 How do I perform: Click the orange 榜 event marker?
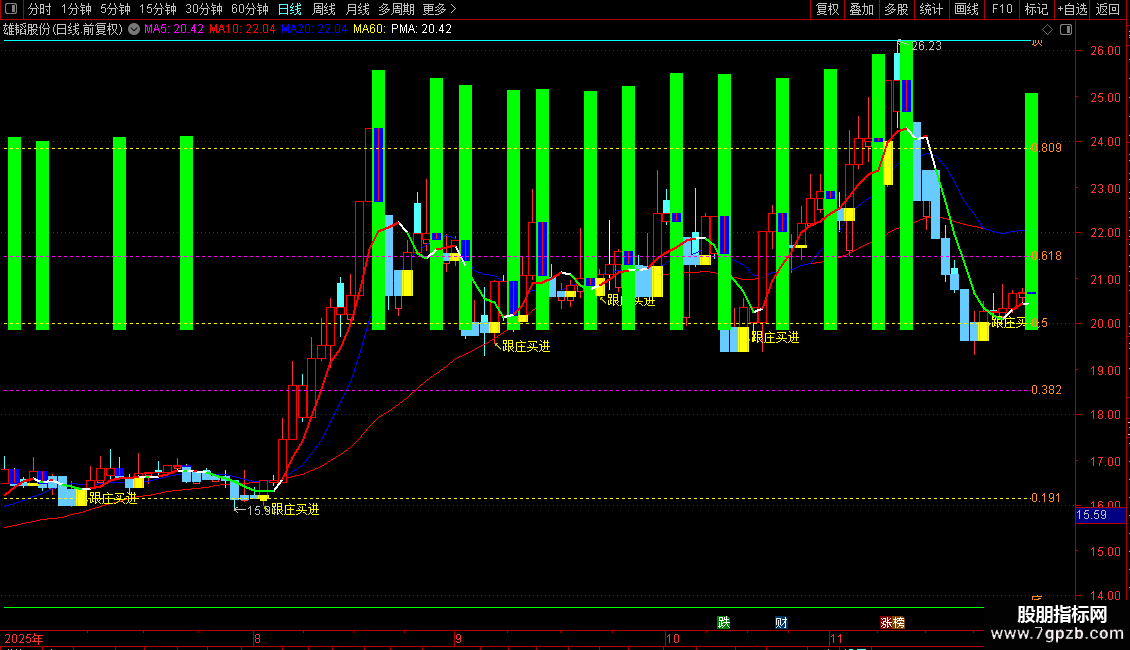pyautogui.click(x=899, y=623)
